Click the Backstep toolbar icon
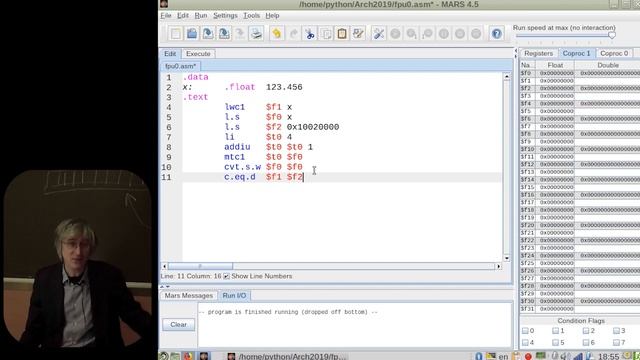The height and width of the screenshot is (360, 640). click(x=427, y=33)
